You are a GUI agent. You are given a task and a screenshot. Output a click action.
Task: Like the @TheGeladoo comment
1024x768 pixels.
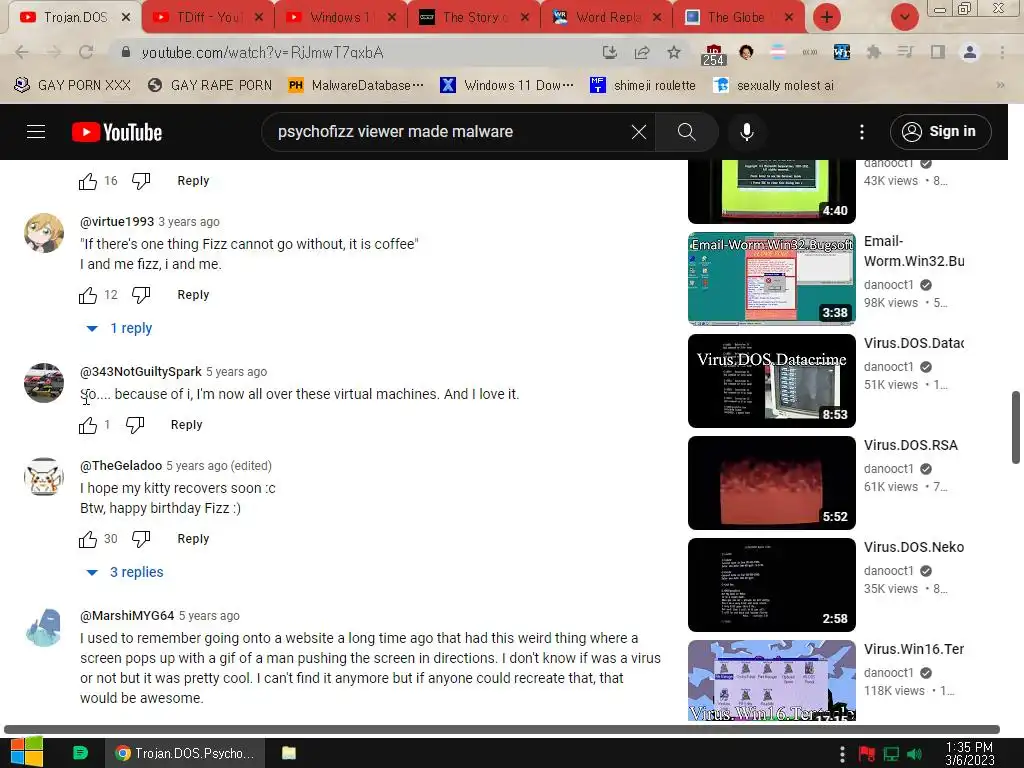pos(88,539)
